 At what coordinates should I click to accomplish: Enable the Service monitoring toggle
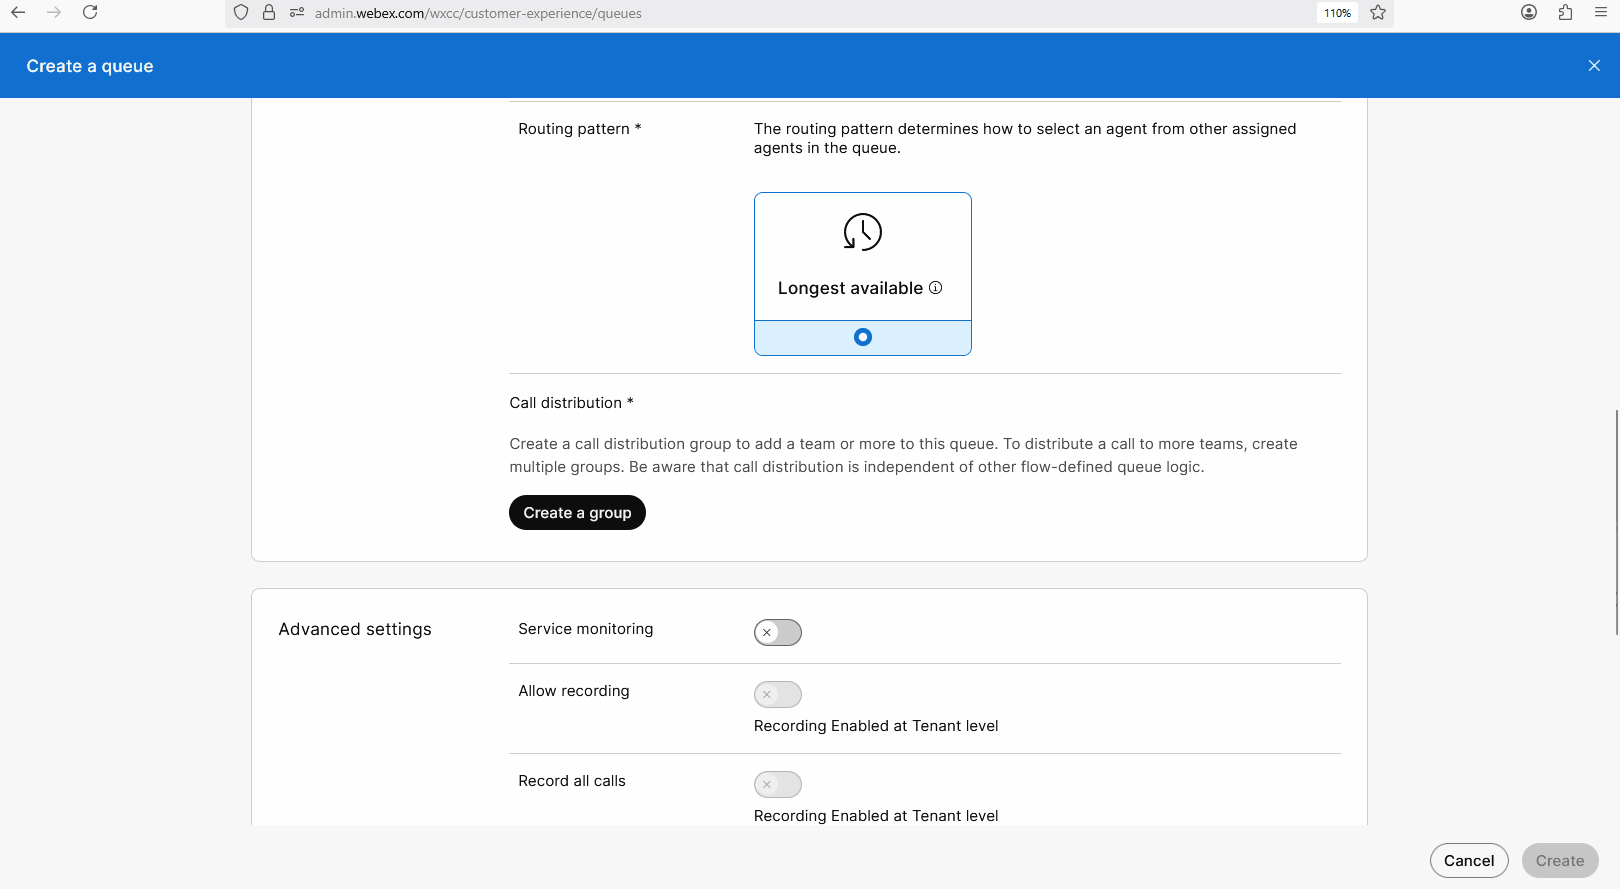(778, 632)
